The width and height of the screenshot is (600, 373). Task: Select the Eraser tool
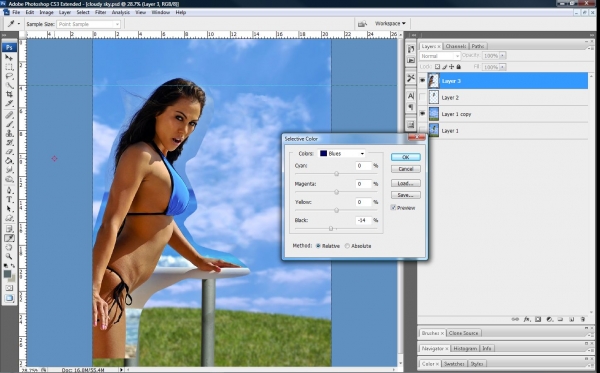(x=9, y=151)
